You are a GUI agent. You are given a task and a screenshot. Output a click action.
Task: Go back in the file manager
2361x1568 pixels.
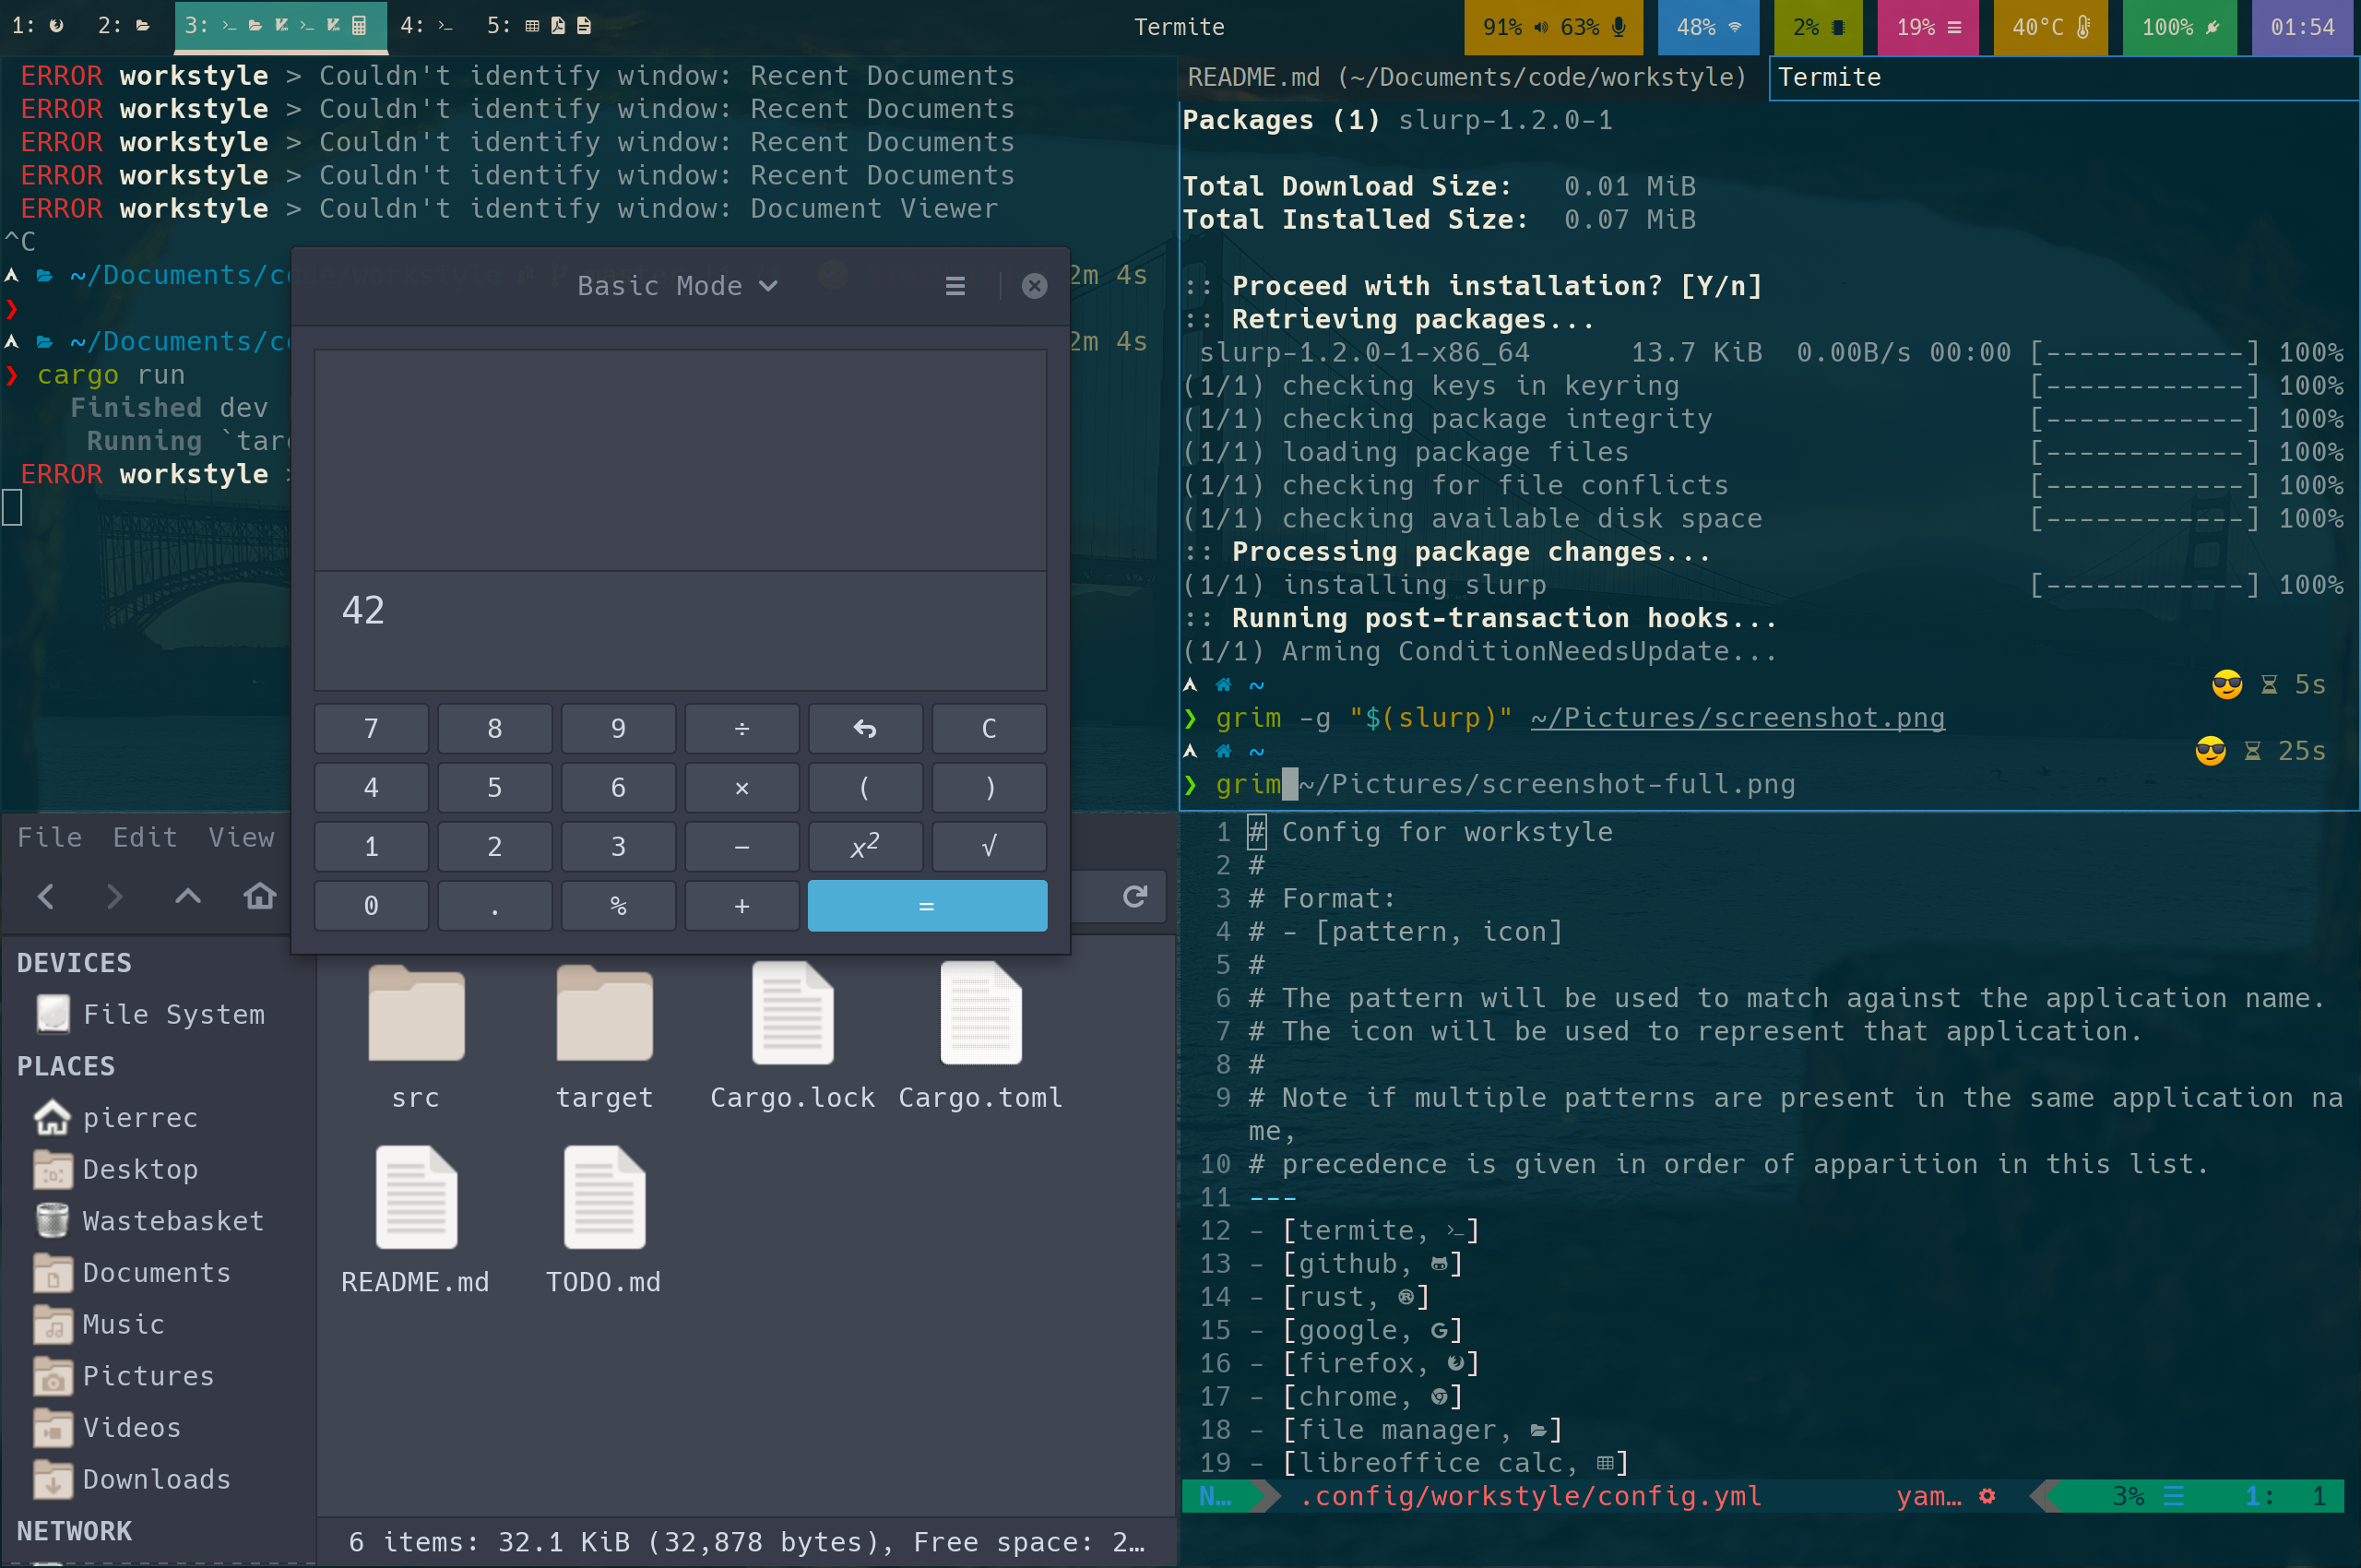[x=46, y=896]
